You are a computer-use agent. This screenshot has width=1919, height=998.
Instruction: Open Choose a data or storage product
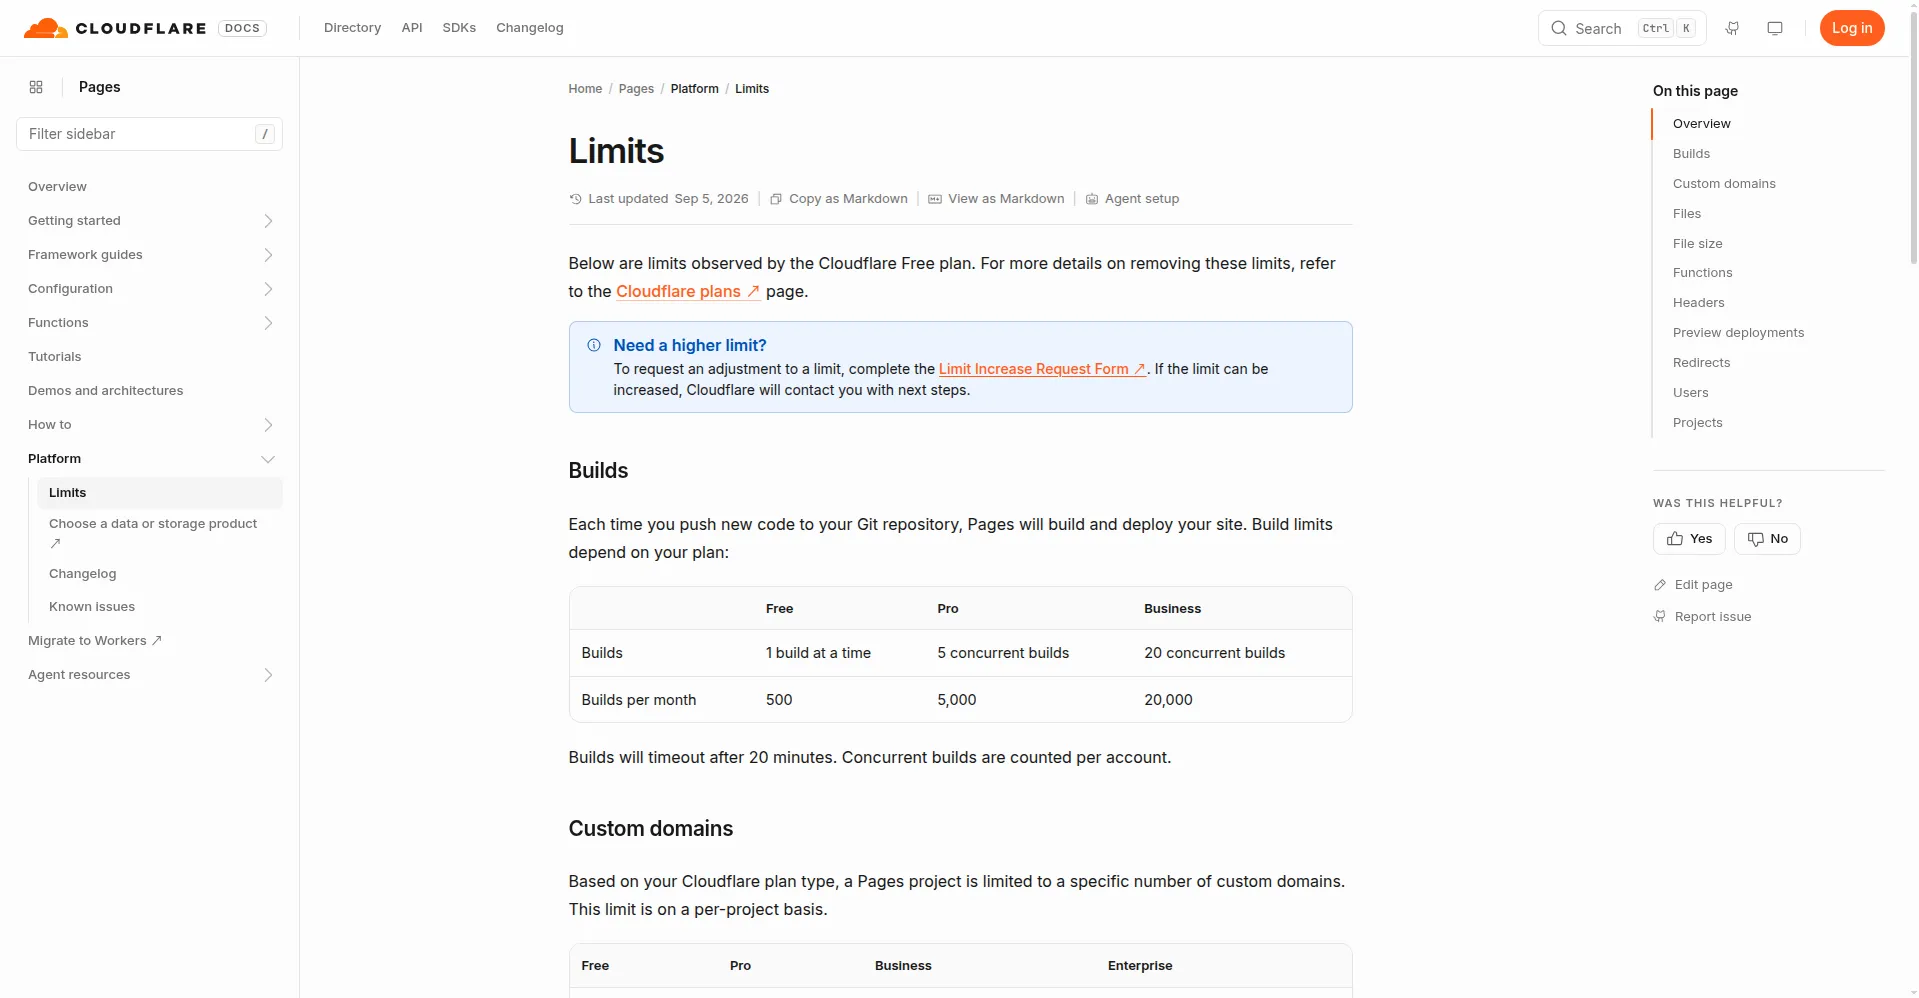pyautogui.click(x=153, y=533)
